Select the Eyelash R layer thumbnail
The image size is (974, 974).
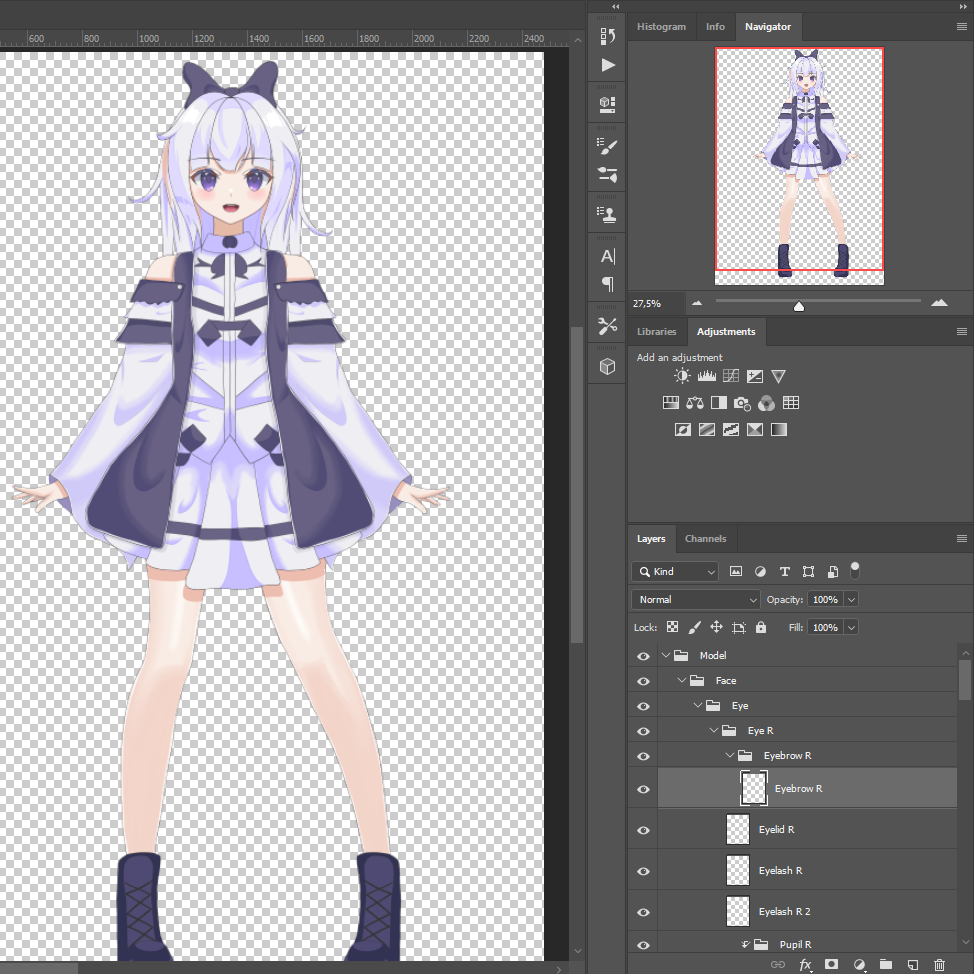point(738,871)
